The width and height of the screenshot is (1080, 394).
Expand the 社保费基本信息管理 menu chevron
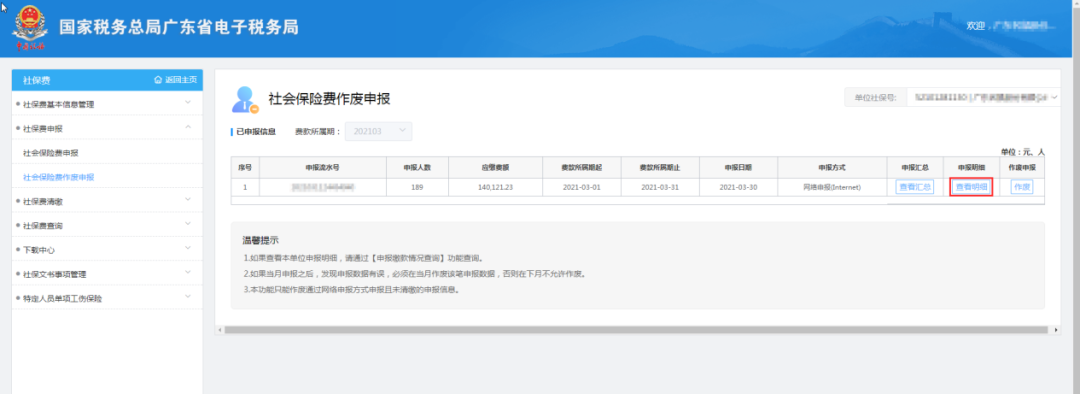pyautogui.click(x=188, y=103)
